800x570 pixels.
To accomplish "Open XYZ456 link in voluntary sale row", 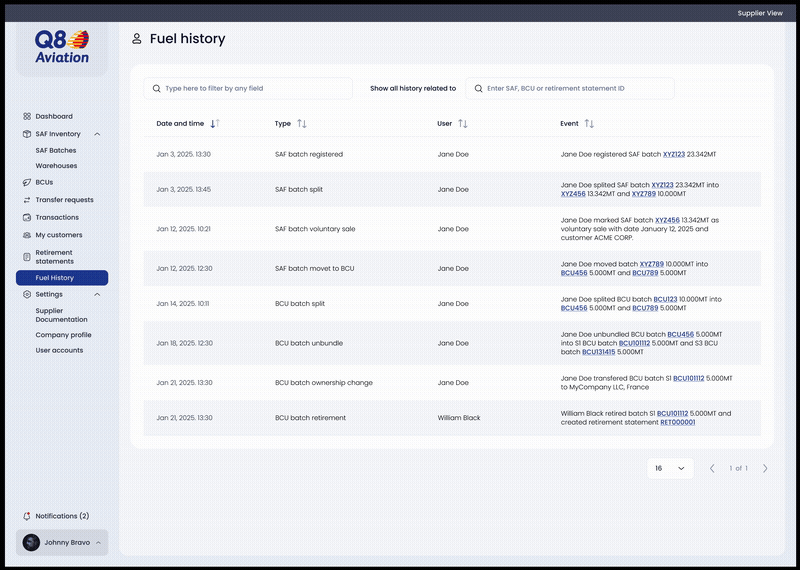I will click(667, 220).
